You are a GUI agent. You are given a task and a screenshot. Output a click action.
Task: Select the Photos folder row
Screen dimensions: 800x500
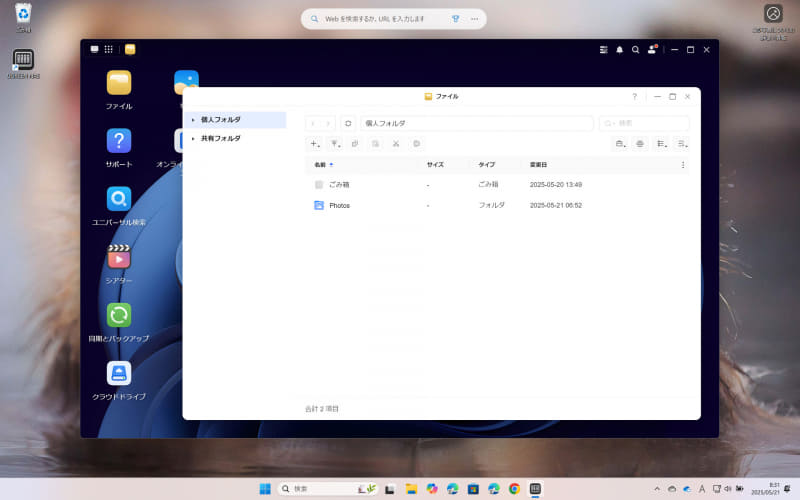click(x=497, y=206)
